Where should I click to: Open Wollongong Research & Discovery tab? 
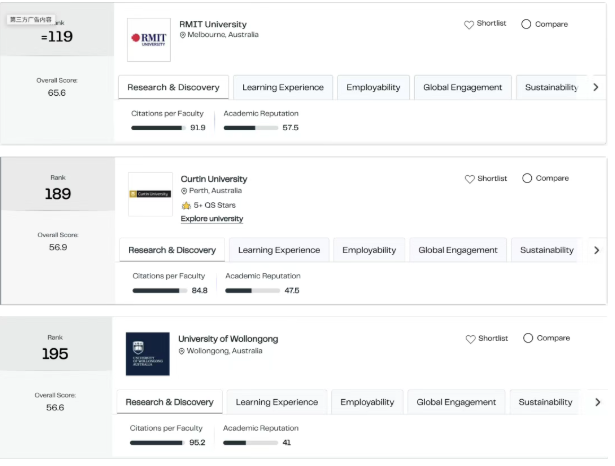pyautogui.click(x=169, y=402)
